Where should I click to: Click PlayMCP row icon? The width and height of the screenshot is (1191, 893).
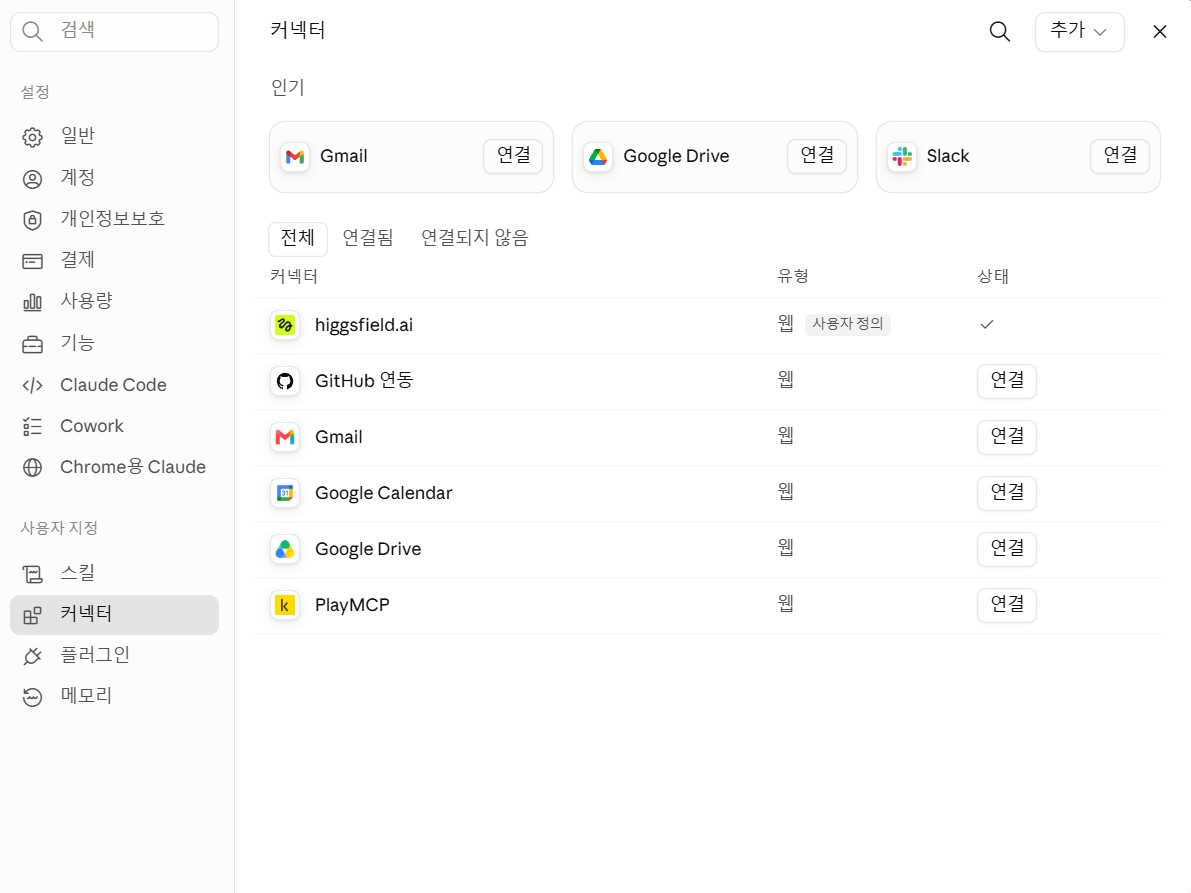pos(285,605)
